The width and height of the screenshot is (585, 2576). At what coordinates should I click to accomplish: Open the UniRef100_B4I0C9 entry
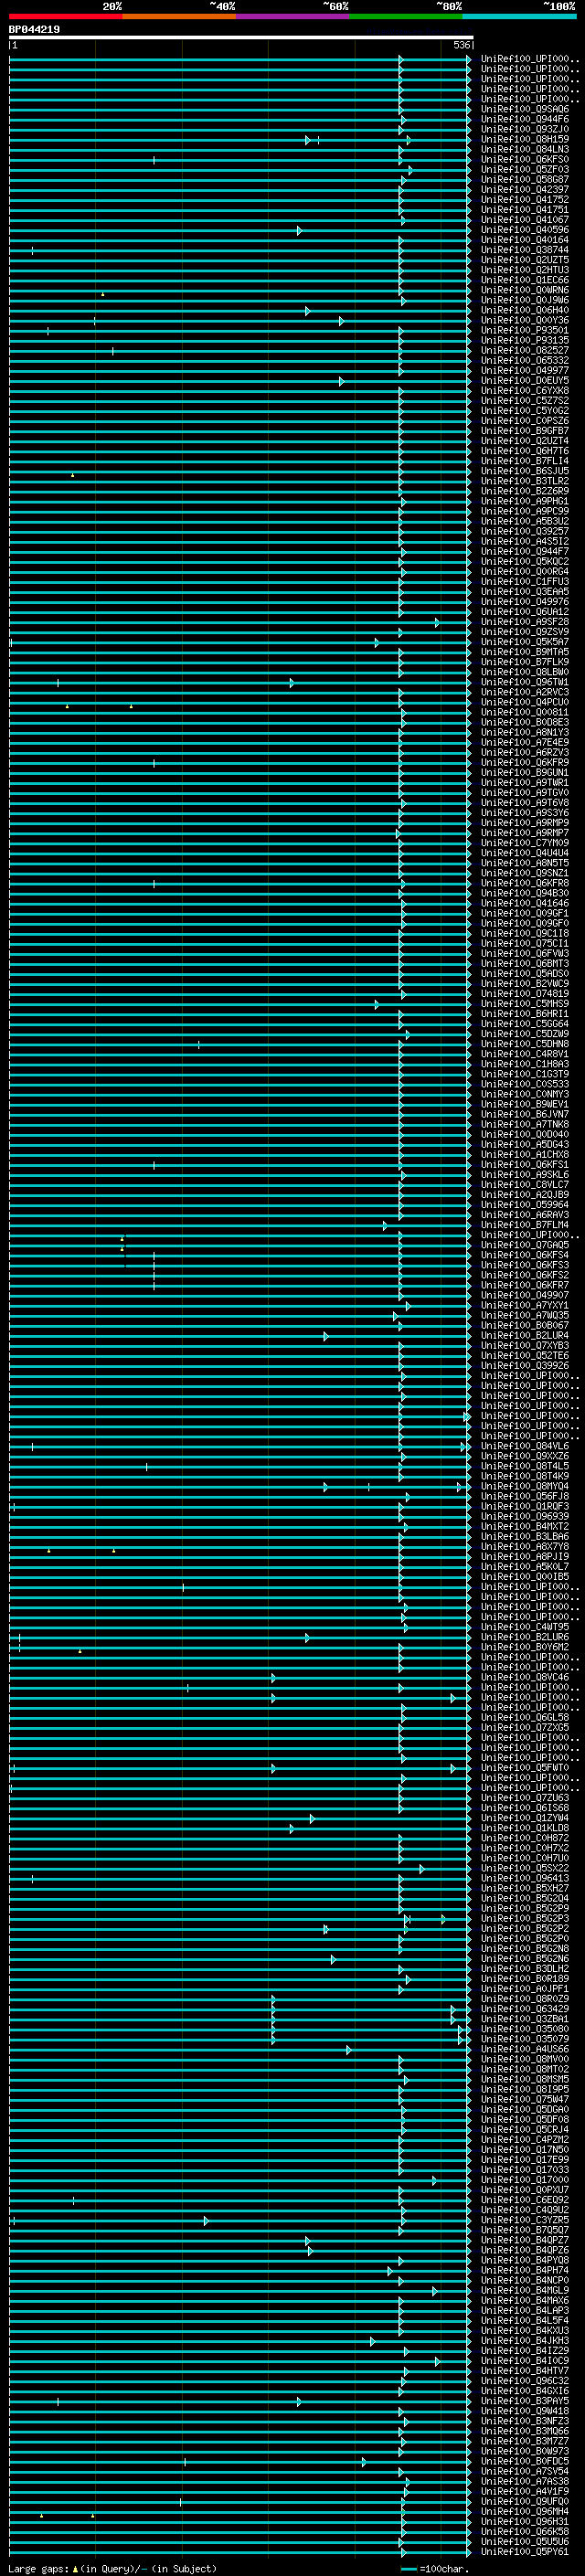[525, 2360]
